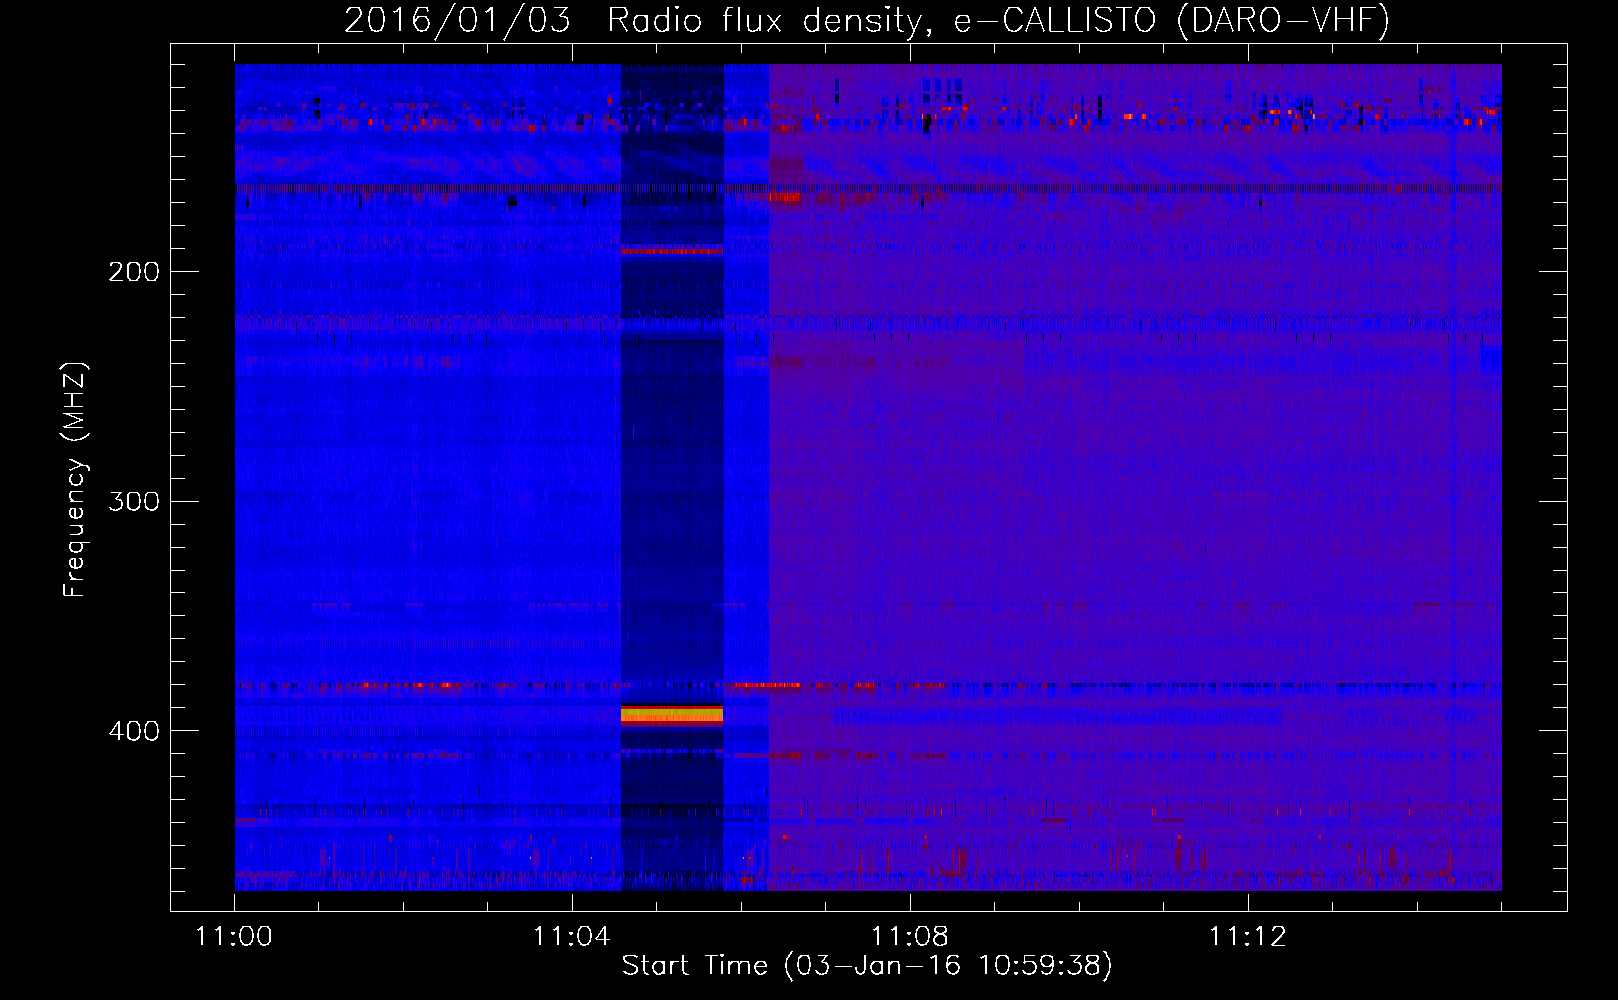Click the plot title 'Radio flux density, e-CALLISTO (DARO-VHF)'
This screenshot has width=1618, height=1000.
click(x=997, y=20)
